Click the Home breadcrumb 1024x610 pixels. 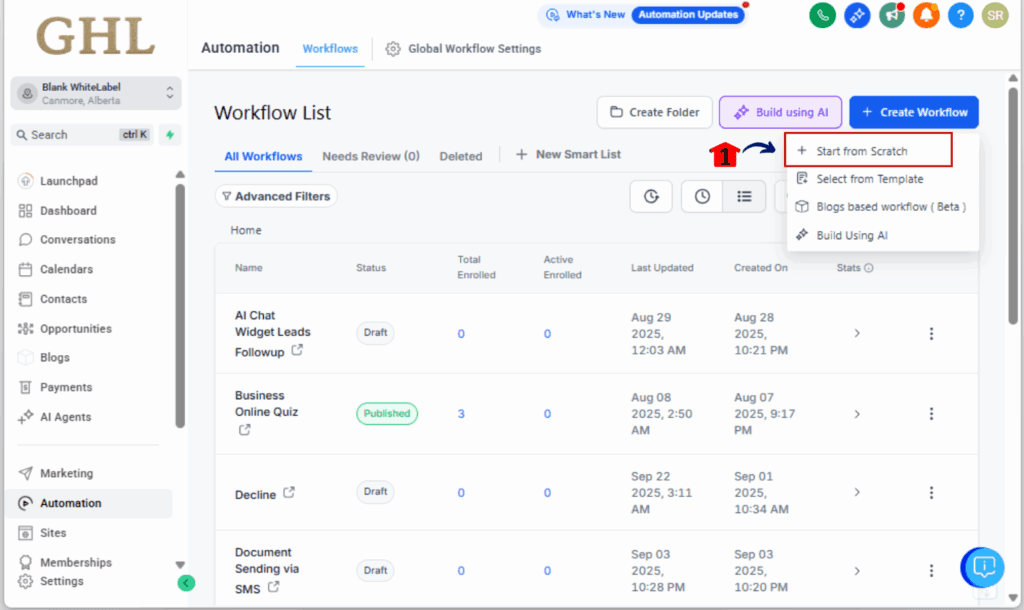[x=246, y=230]
